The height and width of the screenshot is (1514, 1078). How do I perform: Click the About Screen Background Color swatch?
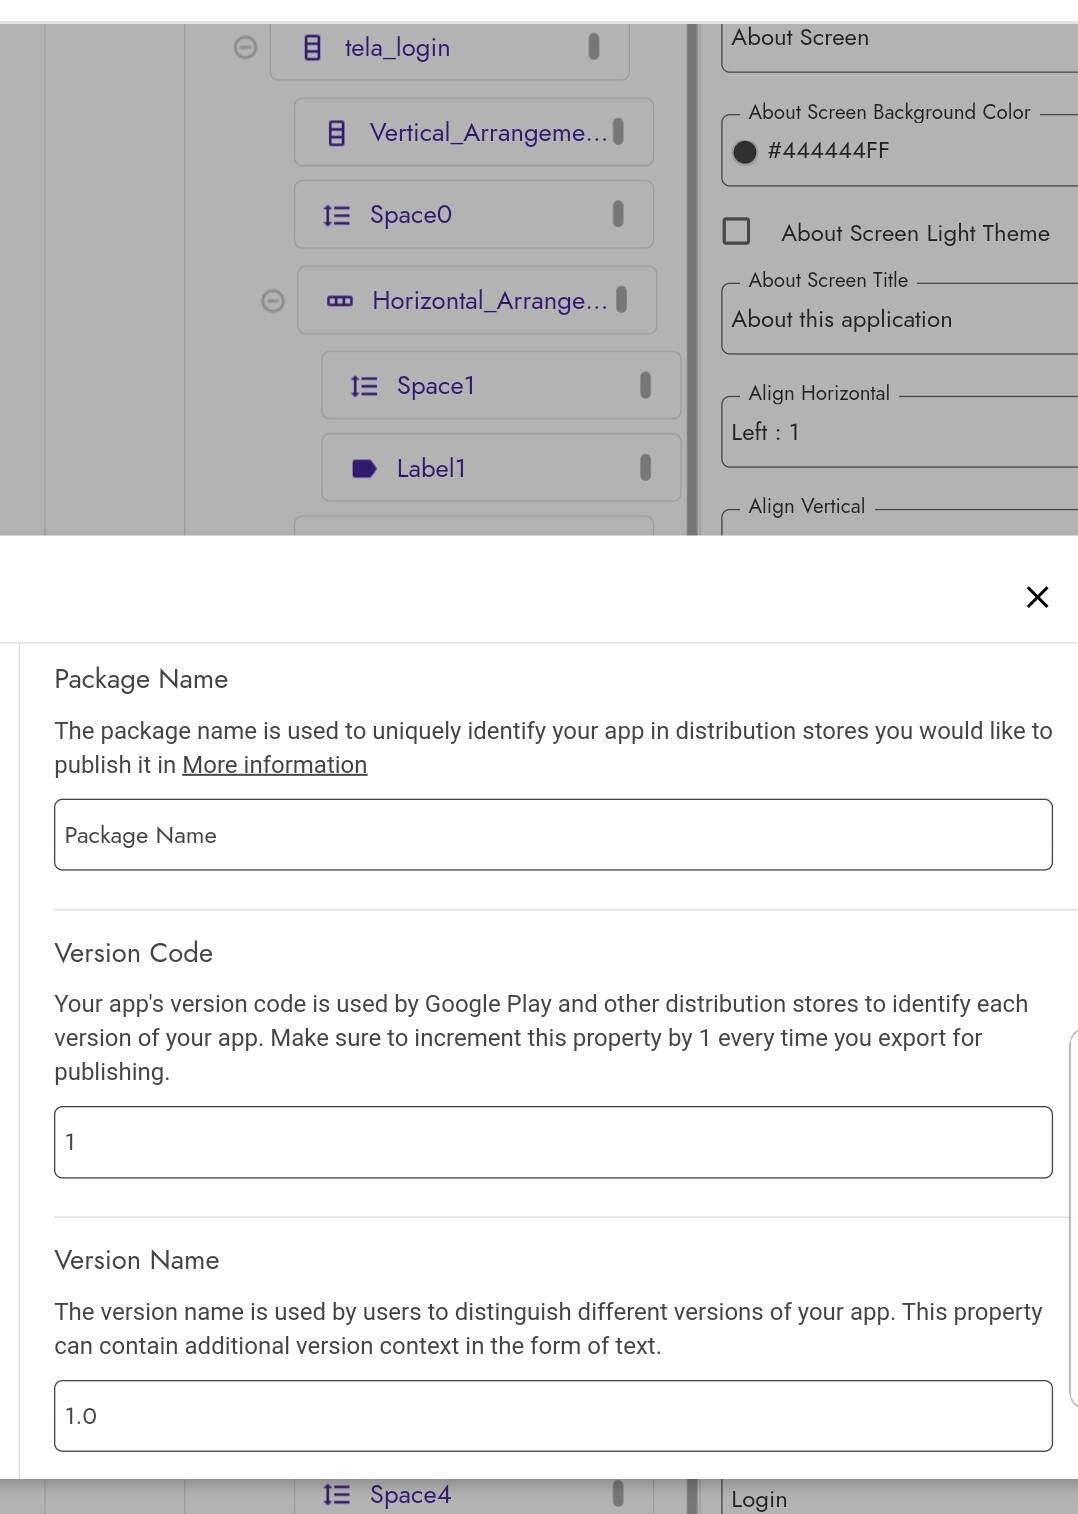(745, 152)
